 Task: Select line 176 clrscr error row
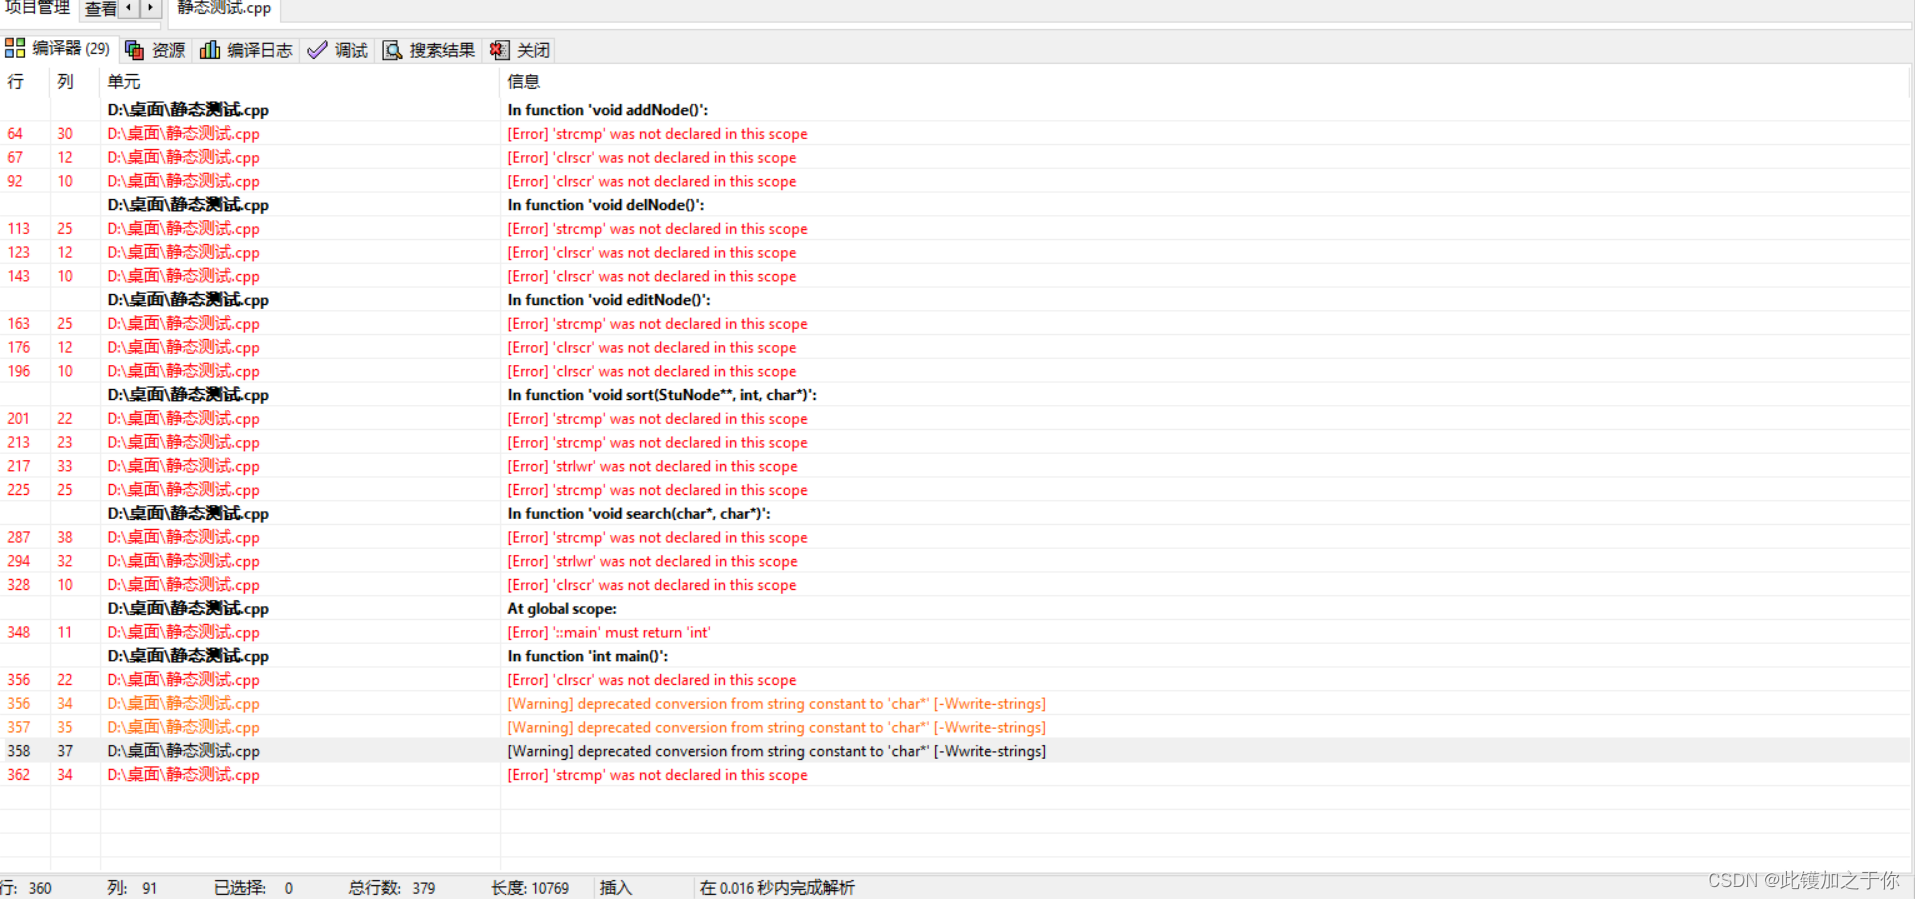coord(955,348)
